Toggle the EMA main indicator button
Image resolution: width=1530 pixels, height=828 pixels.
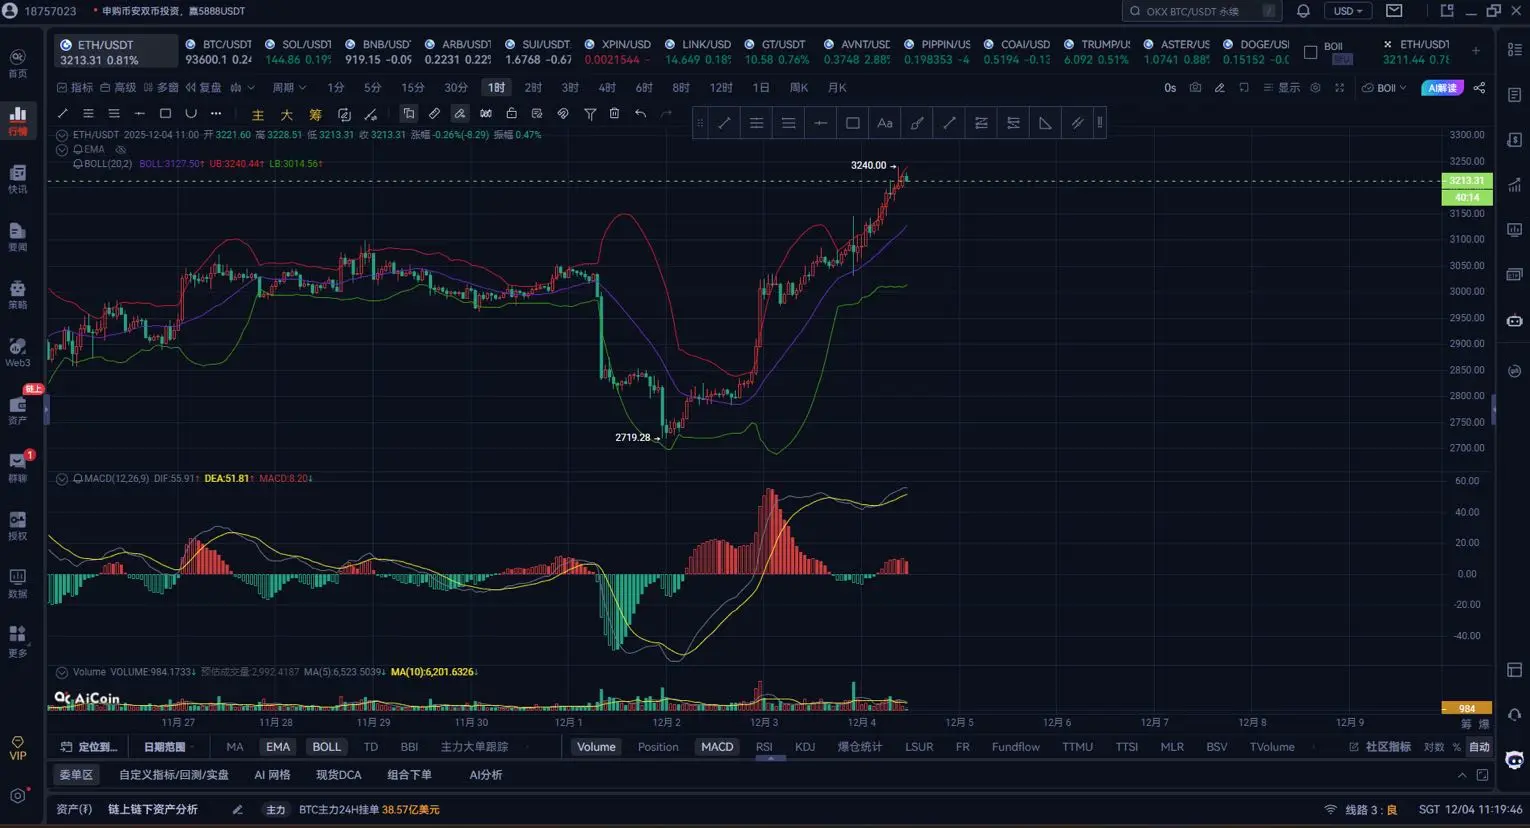pyautogui.click(x=278, y=747)
